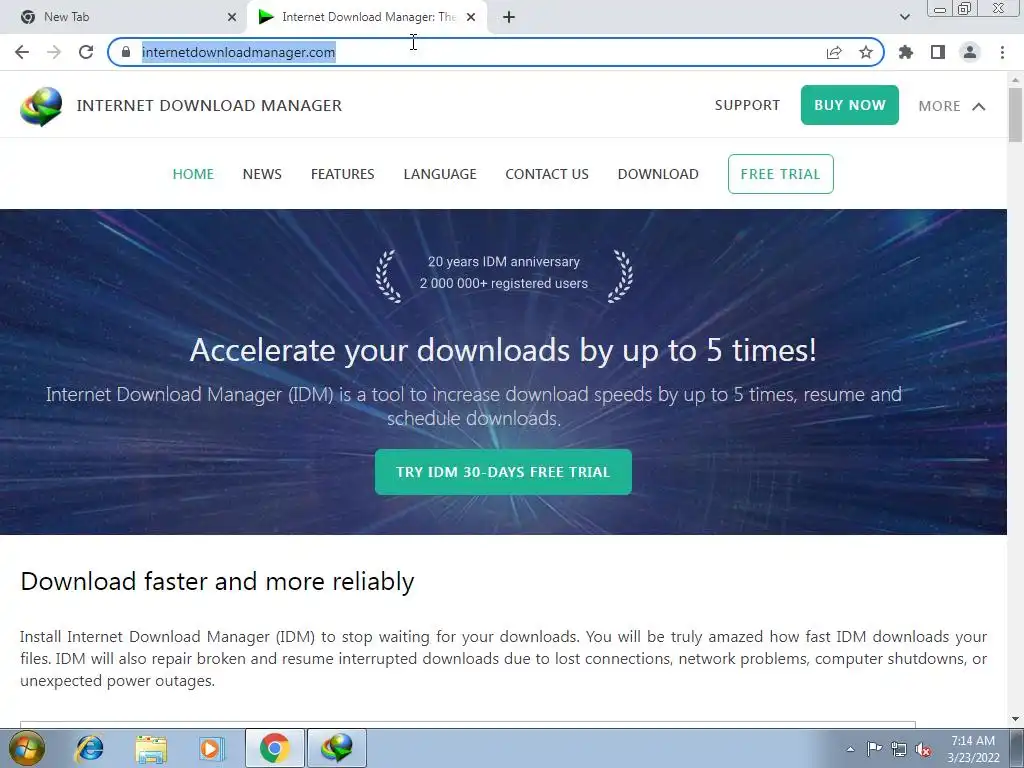Click the share page icon in address bar
The height and width of the screenshot is (768, 1024).
point(834,52)
